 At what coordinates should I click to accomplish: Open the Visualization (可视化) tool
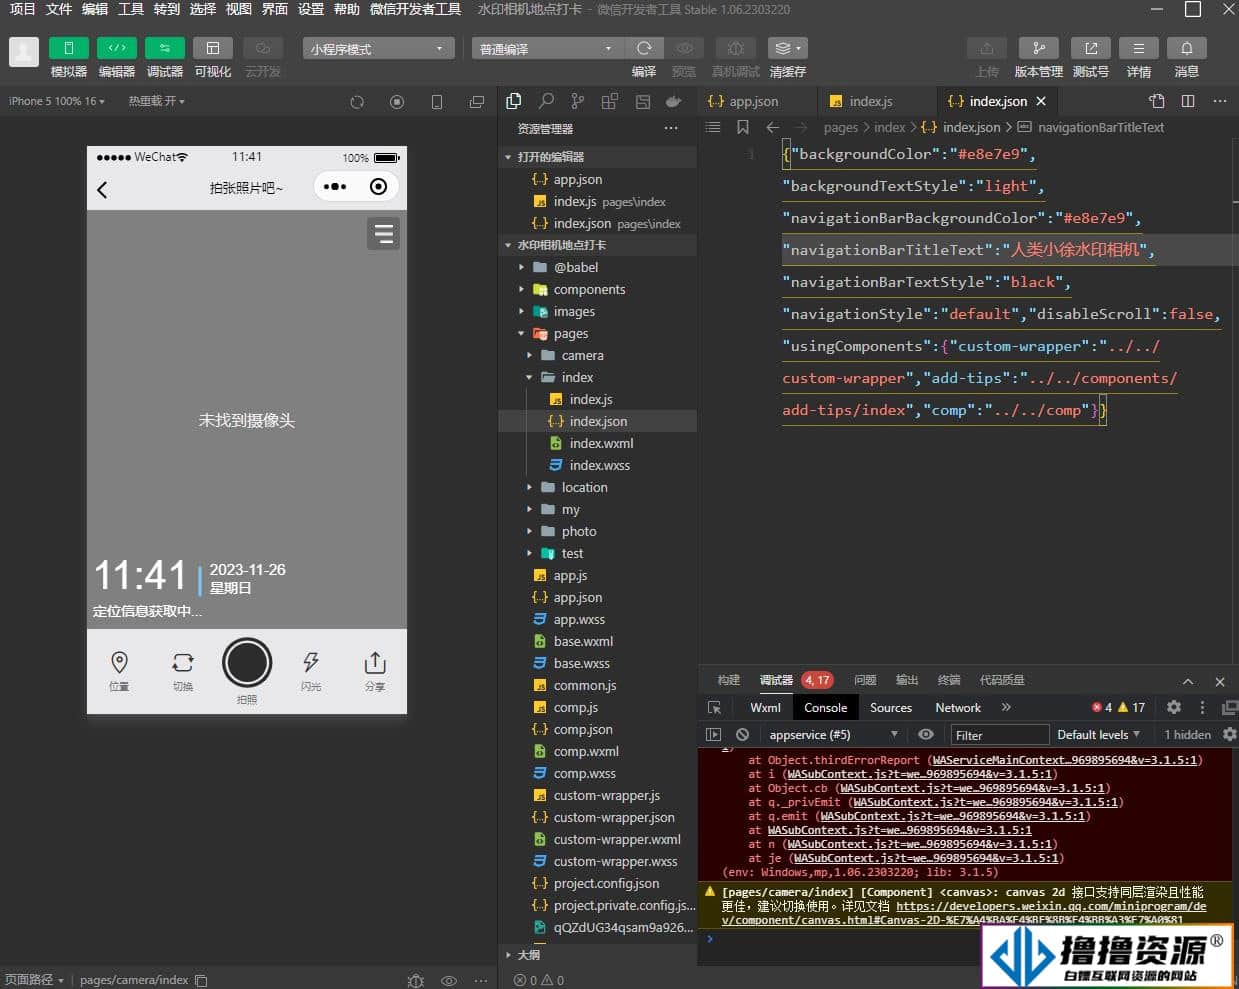click(213, 48)
